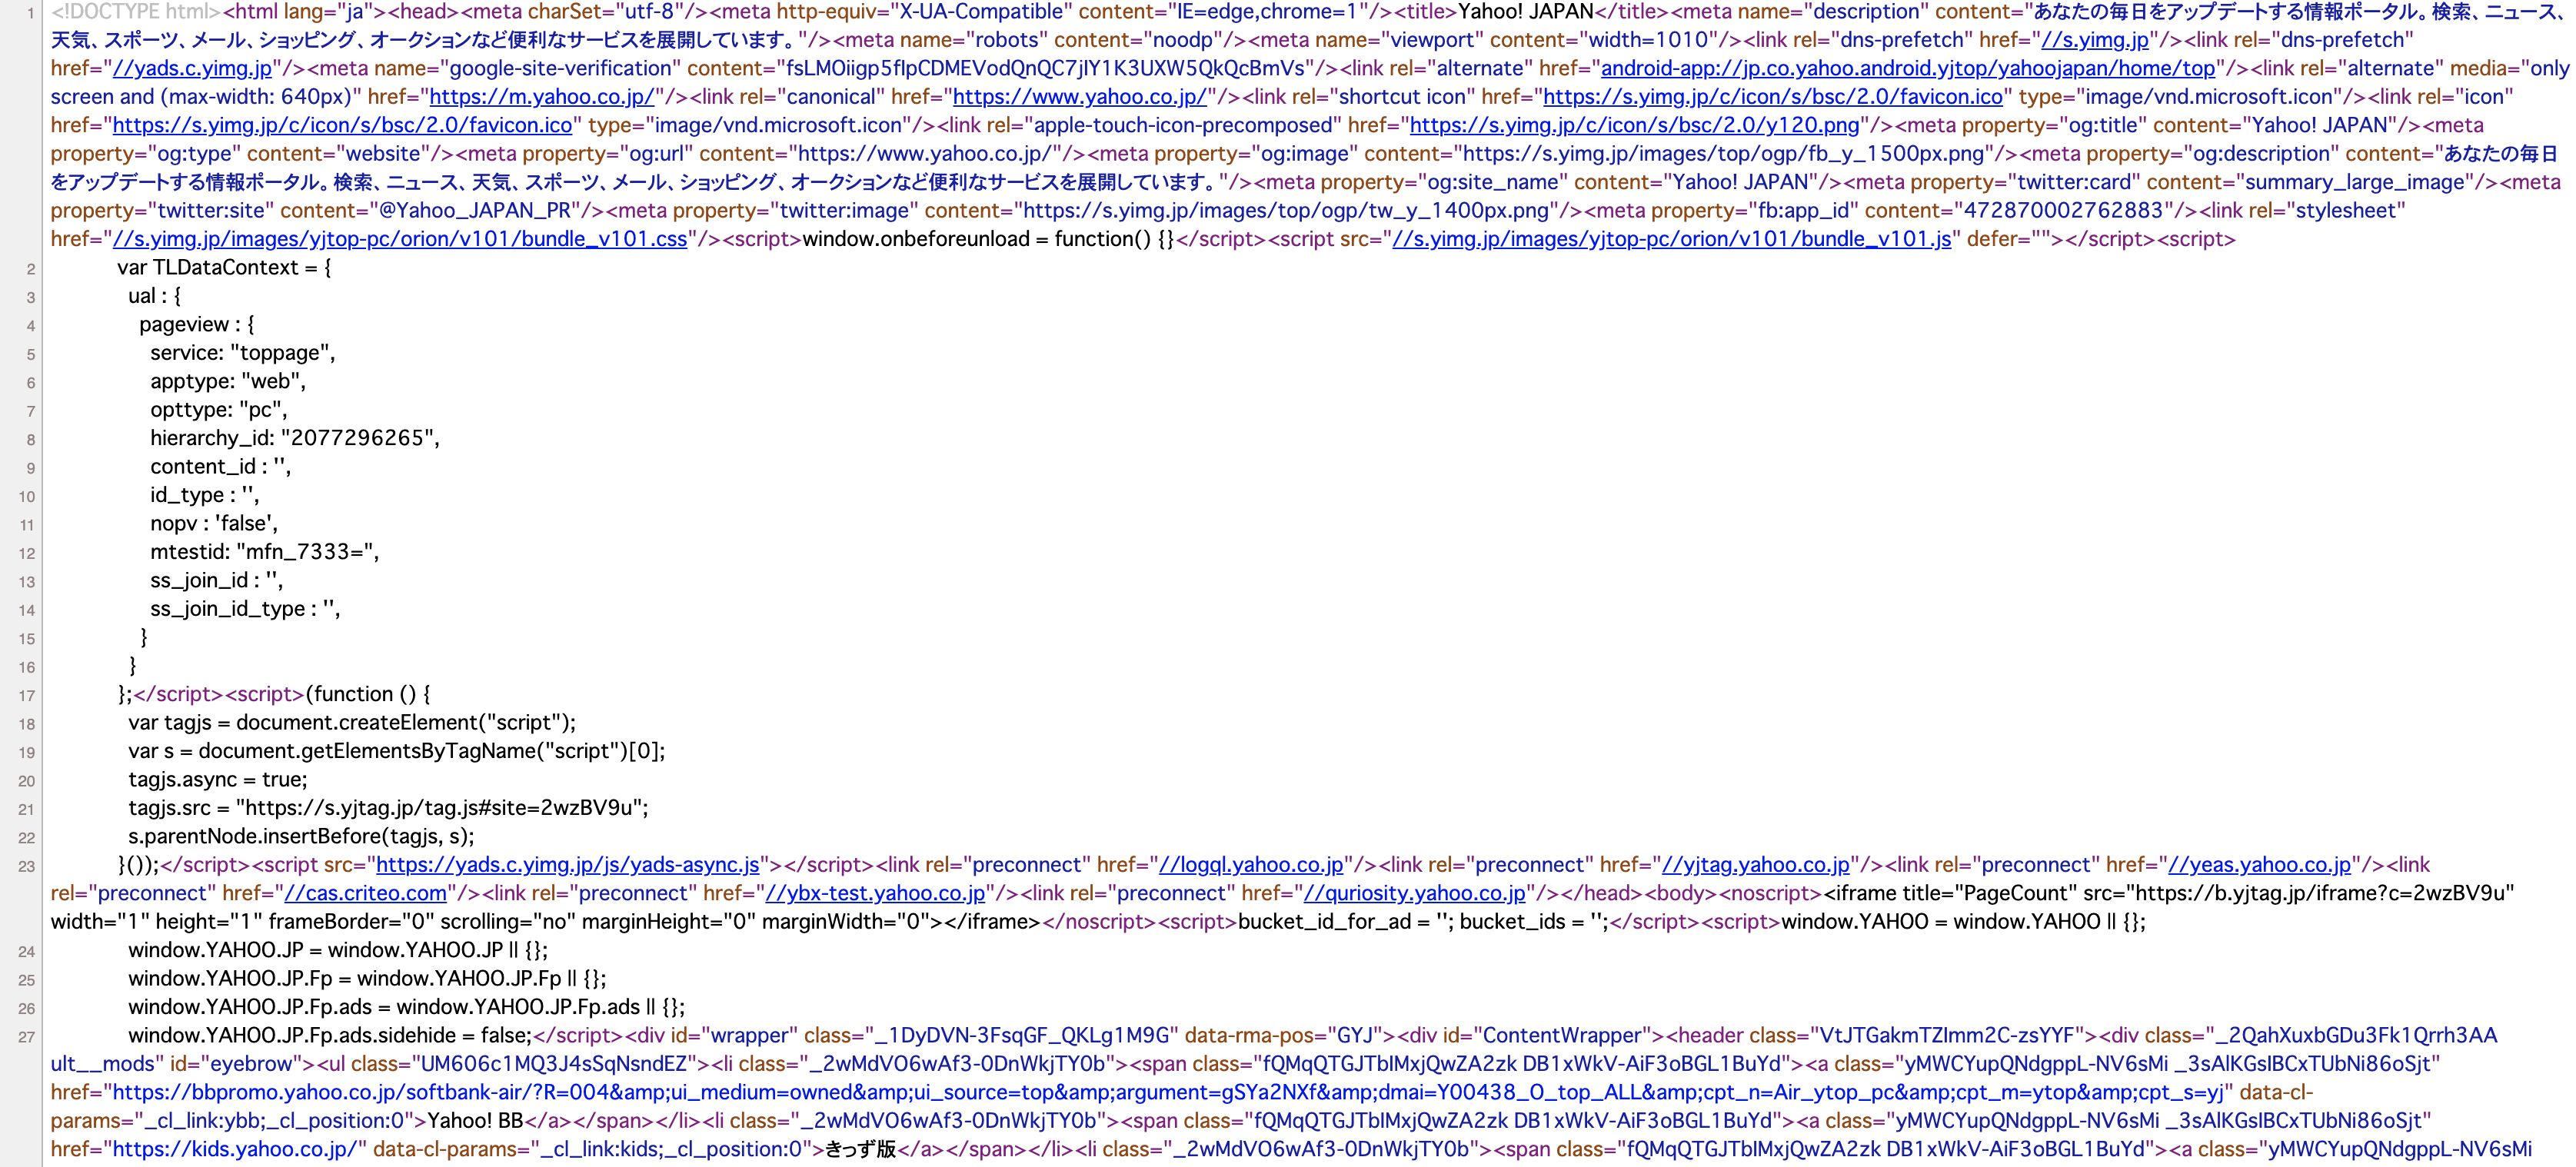Image resolution: width=2576 pixels, height=1167 pixels.
Task: Click the "content_id : ''," line
Action: (221, 467)
